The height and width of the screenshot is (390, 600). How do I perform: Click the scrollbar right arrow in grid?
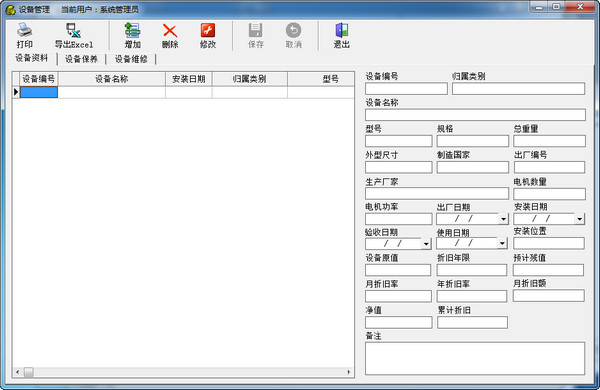point(349,372)
